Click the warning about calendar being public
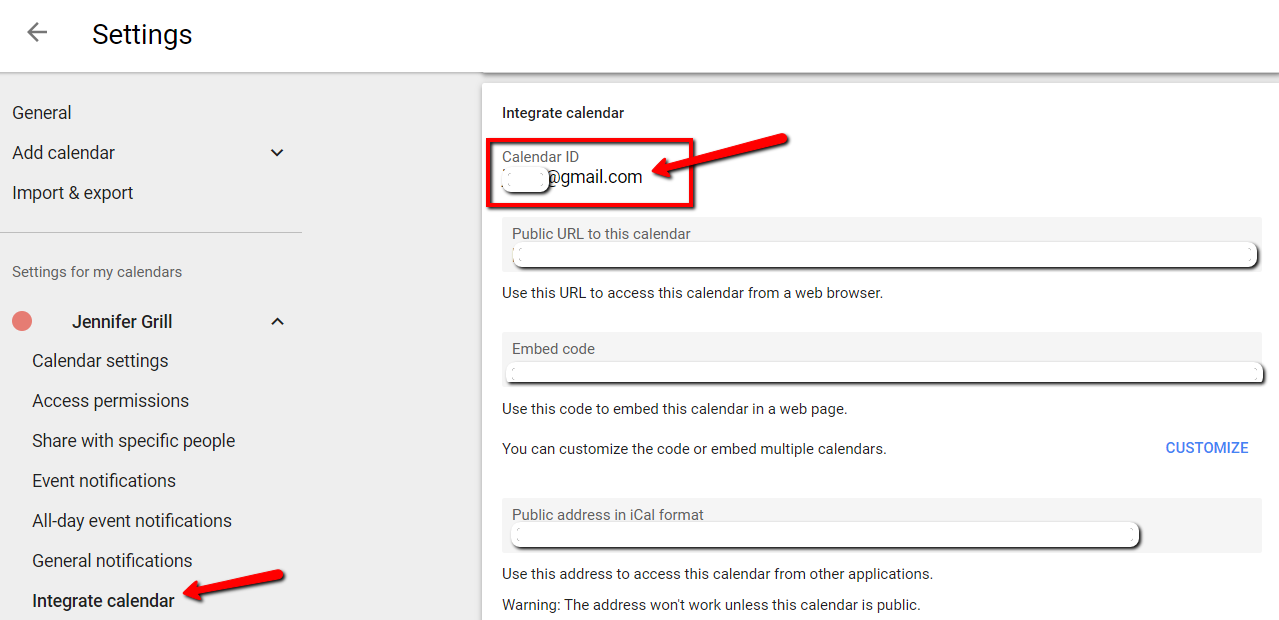The image size is (1279, 620). (711, 605)
